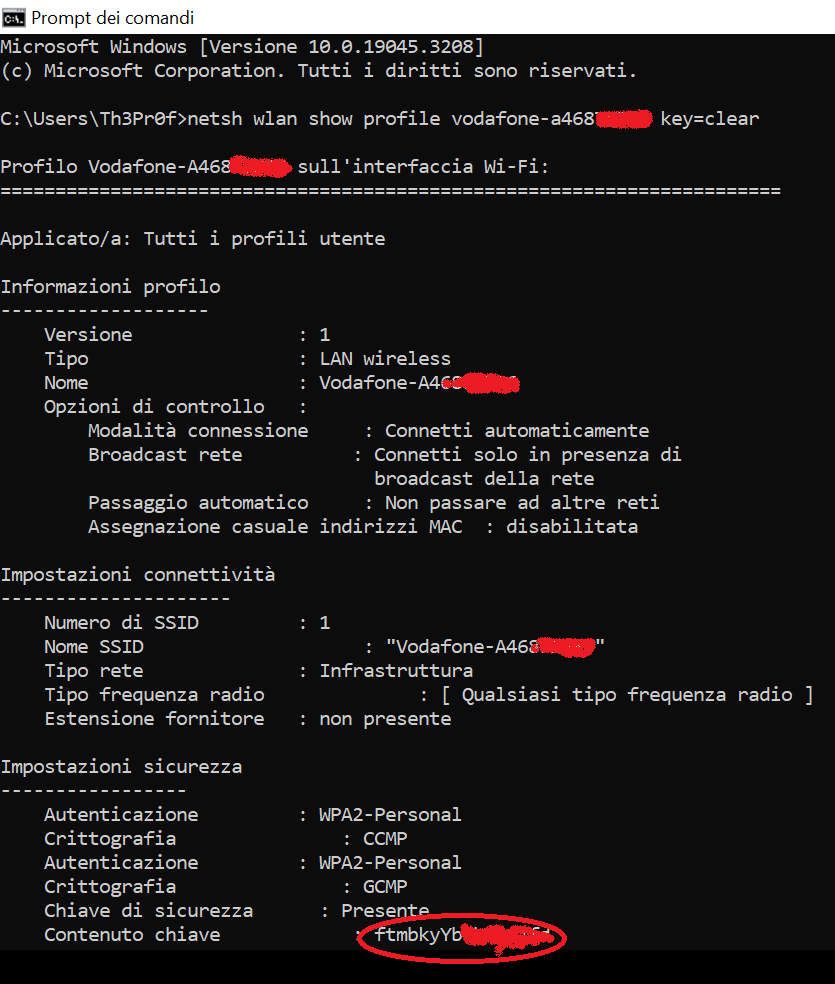The height and width of the screenshot is (984, 835).
Task: Click the 'Informazioni profilo' heading
Action: click(110, 287)
